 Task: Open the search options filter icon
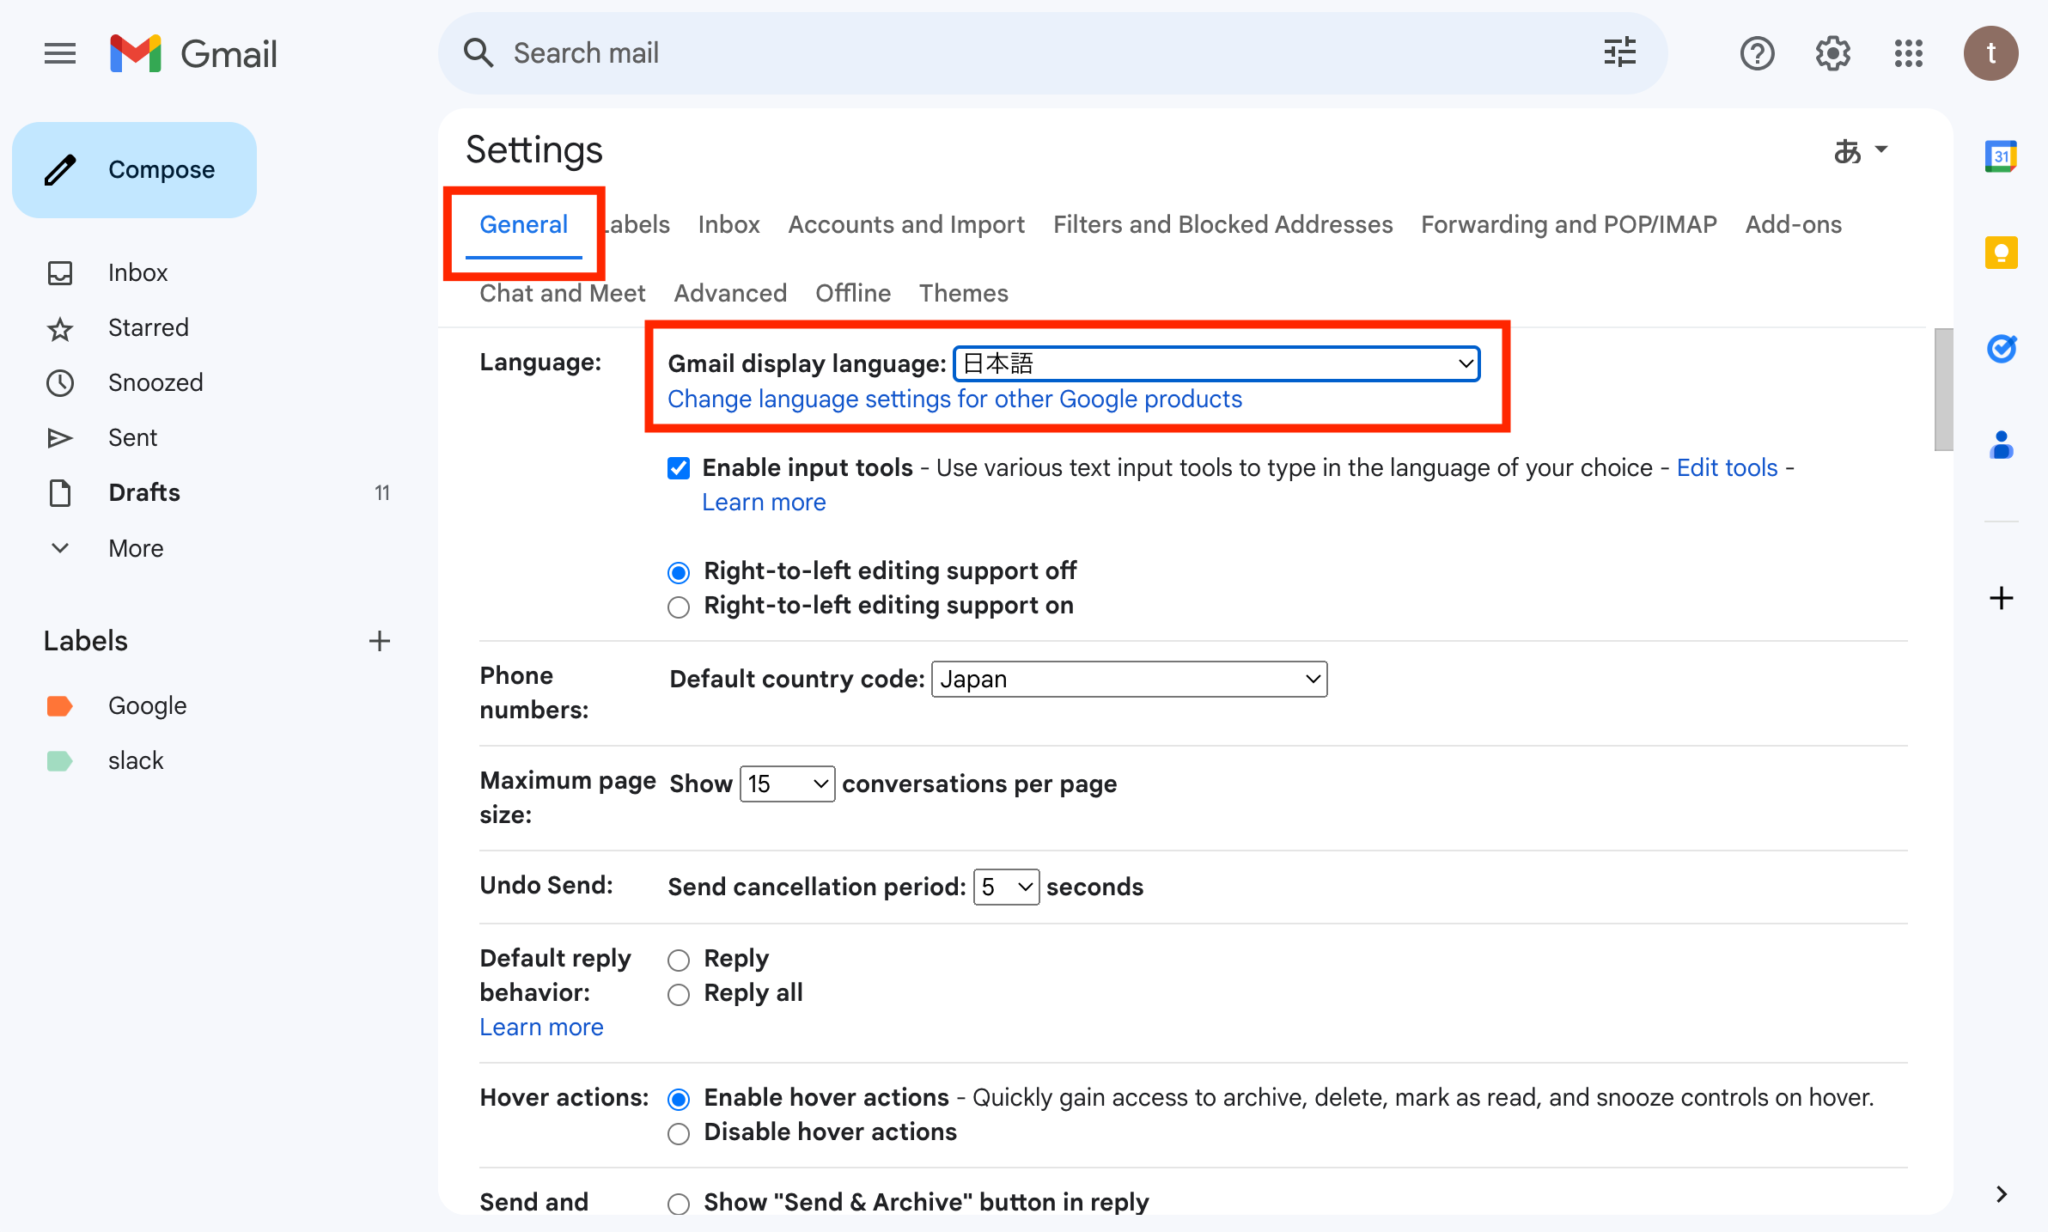click(x=1619, y=52)
